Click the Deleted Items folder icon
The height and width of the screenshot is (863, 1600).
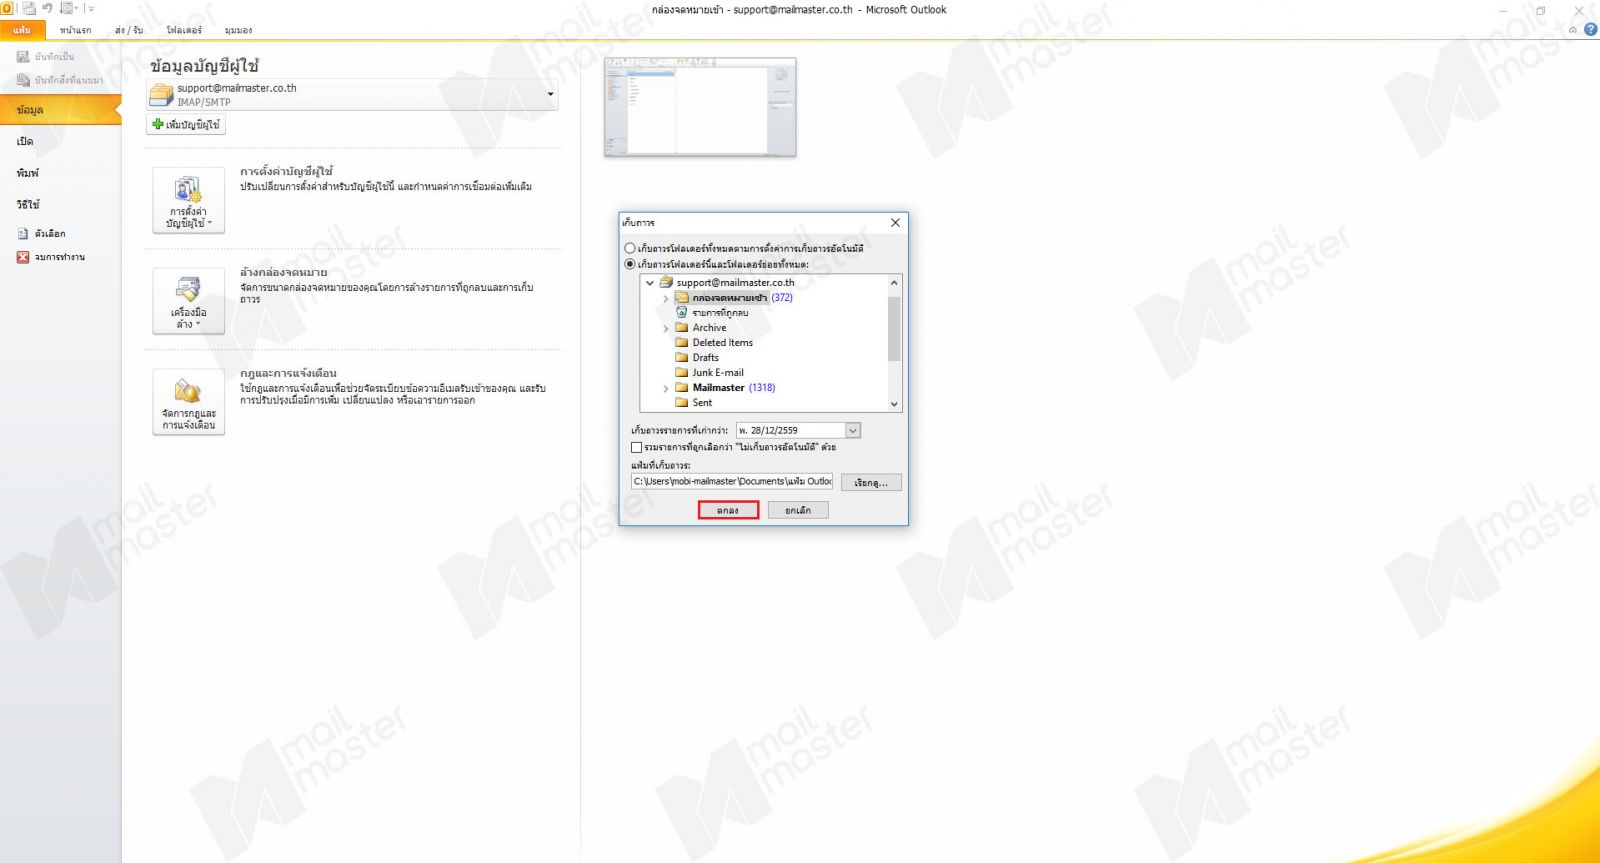[x=682, y=343]
